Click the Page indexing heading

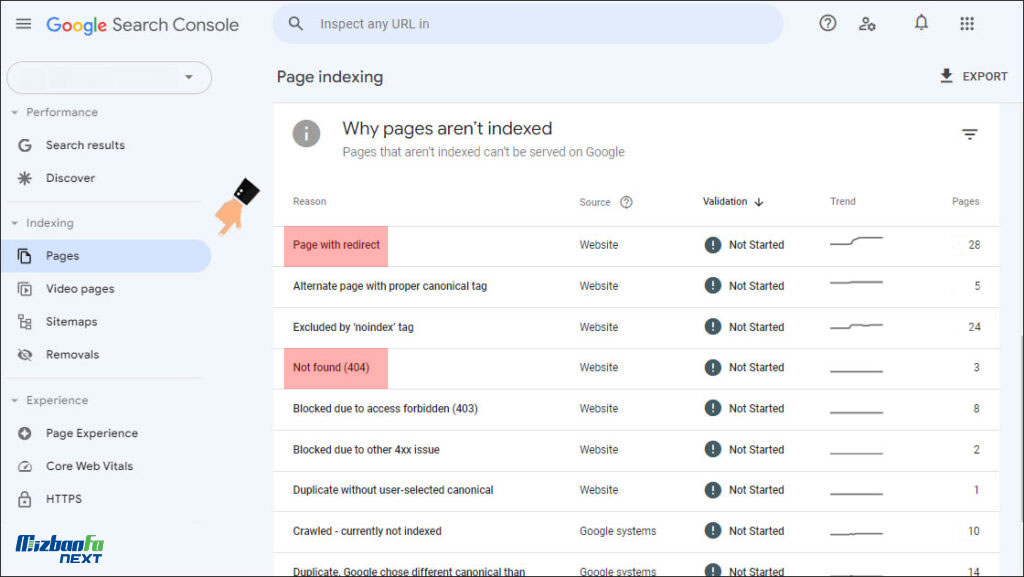pos(330,77)
